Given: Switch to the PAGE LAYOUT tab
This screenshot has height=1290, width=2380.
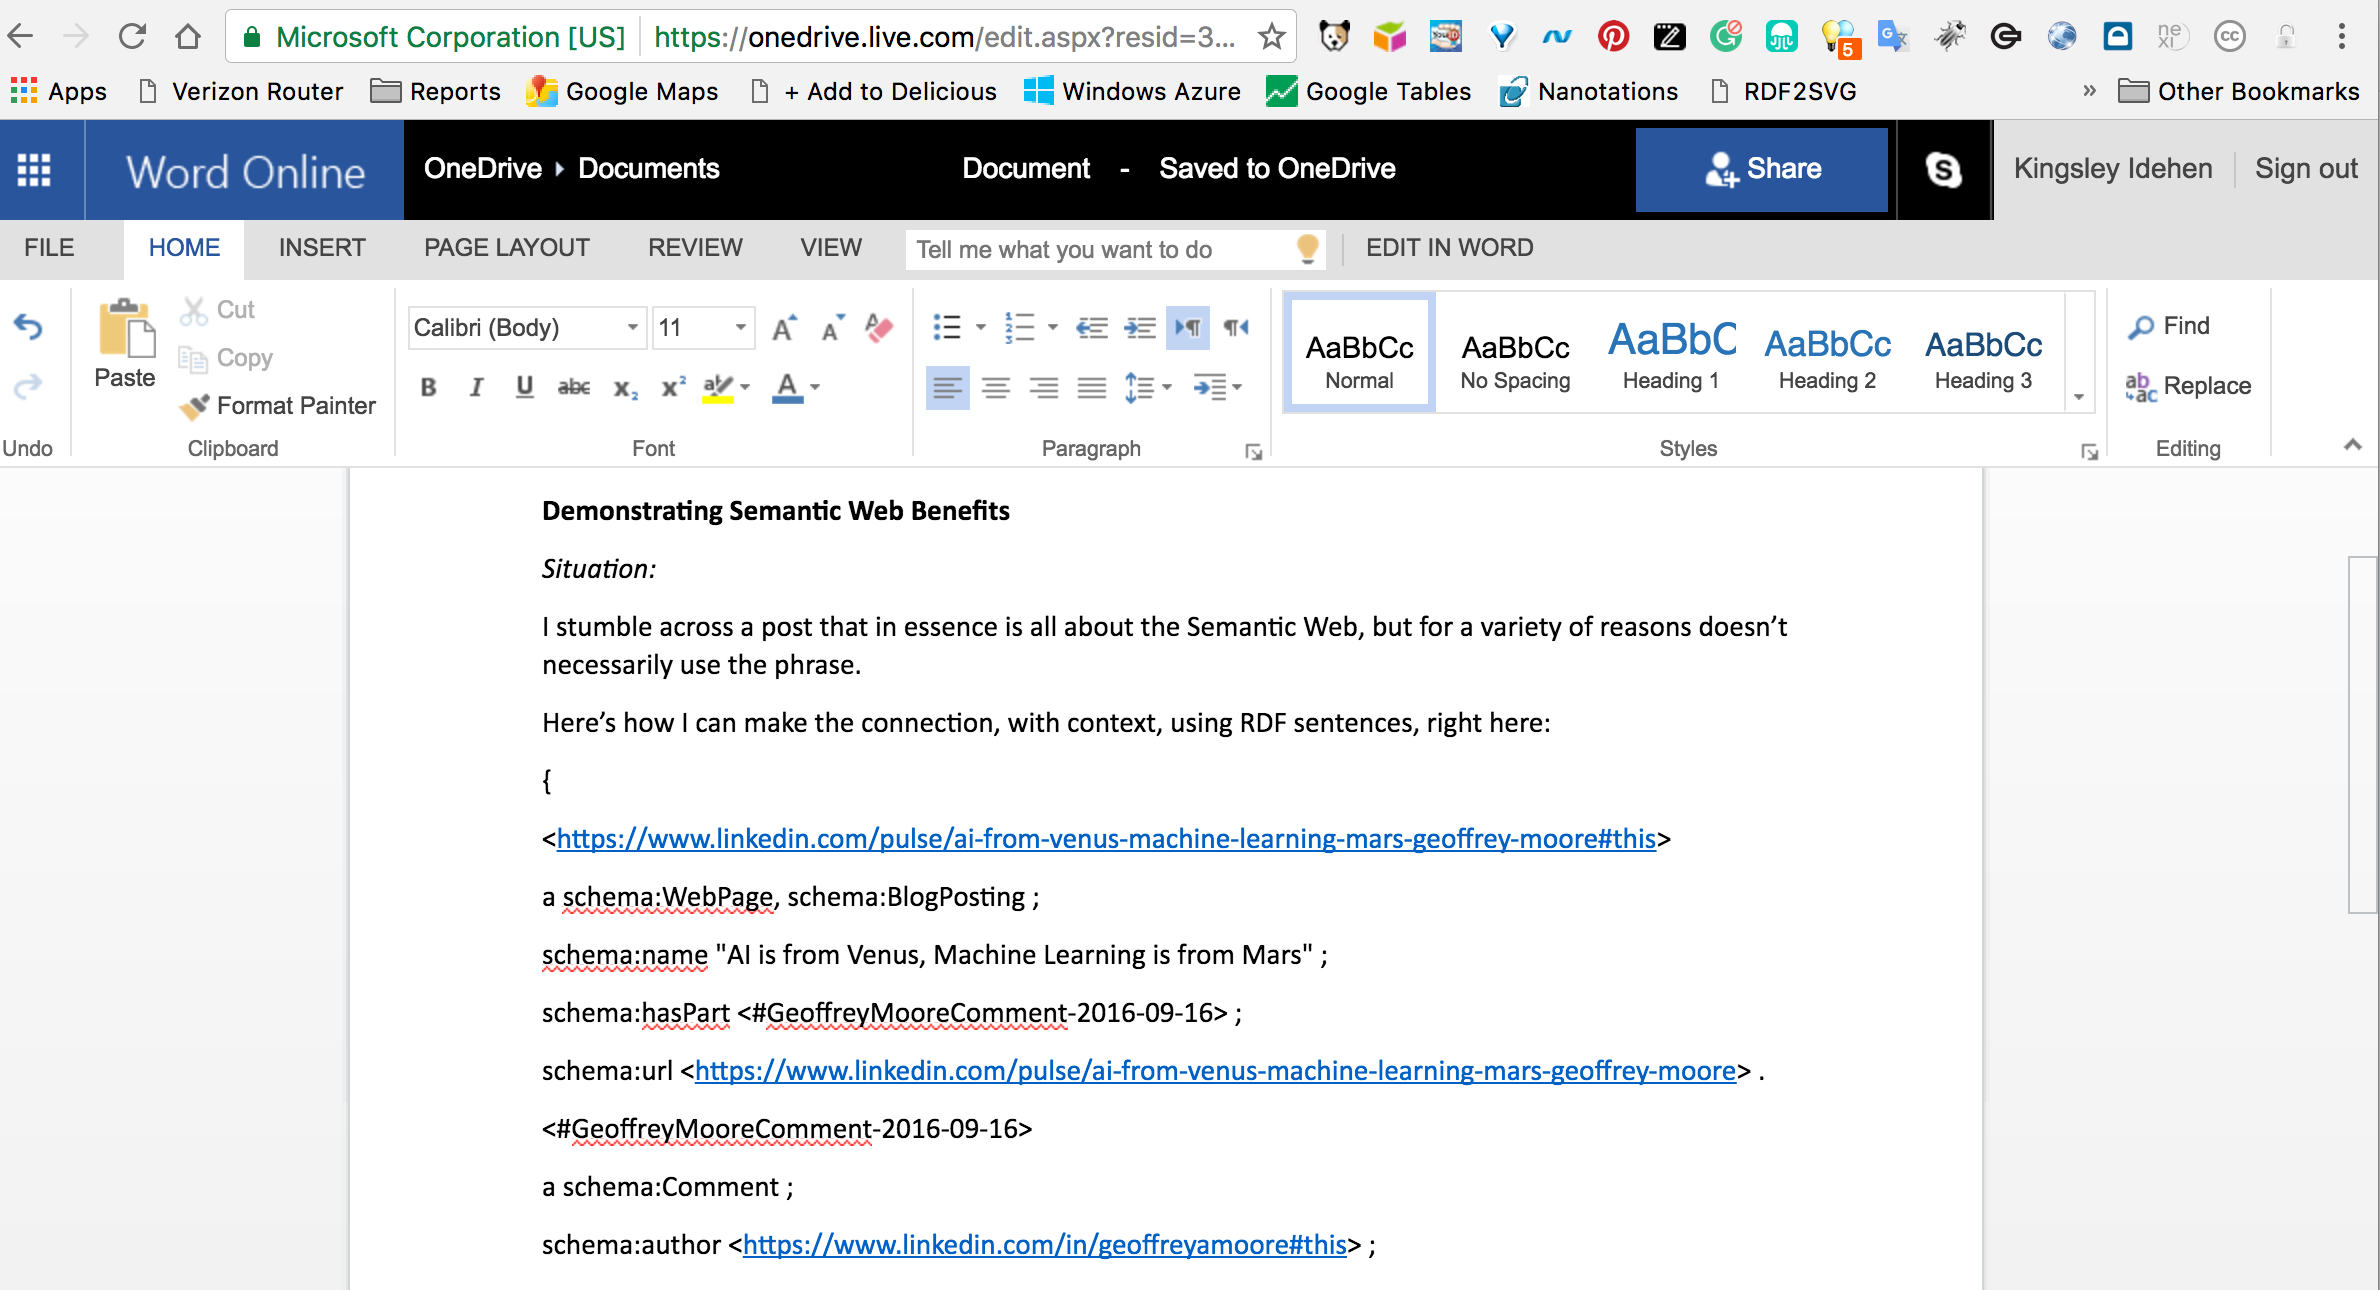Looking at the screenshot, I should tap(506, 248).
